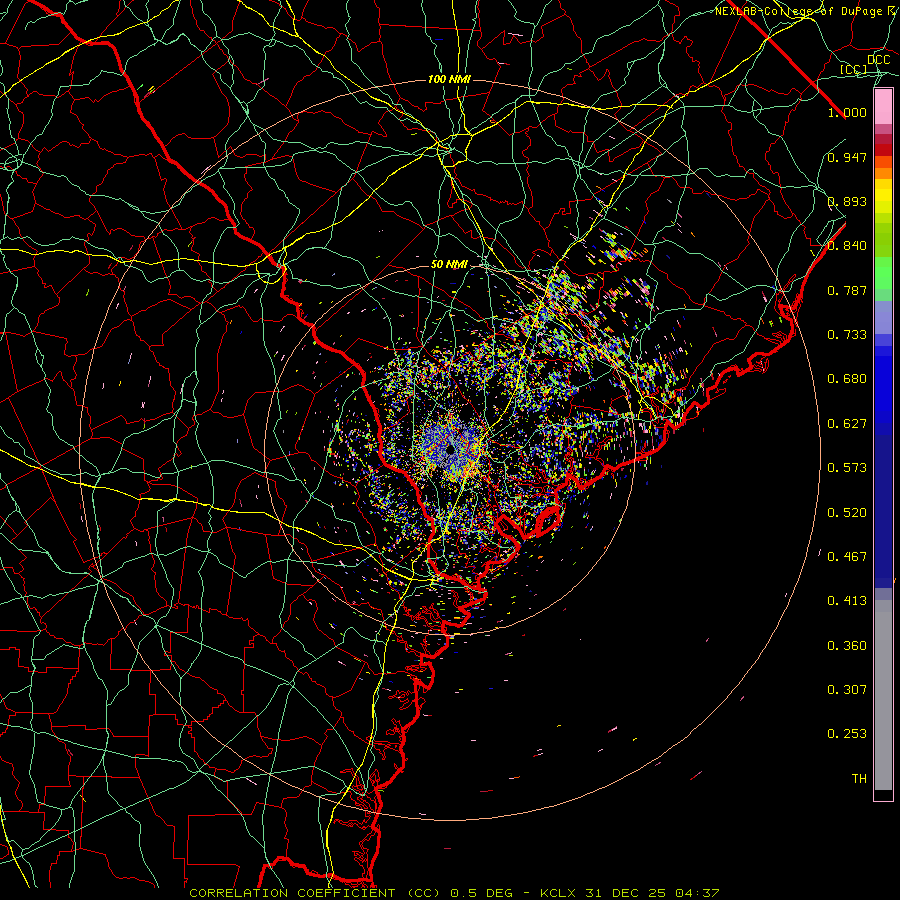Viewport: 900px width, 900px height.
Task: Click the 04:37 timestamp
Action: tap(697, 893)
